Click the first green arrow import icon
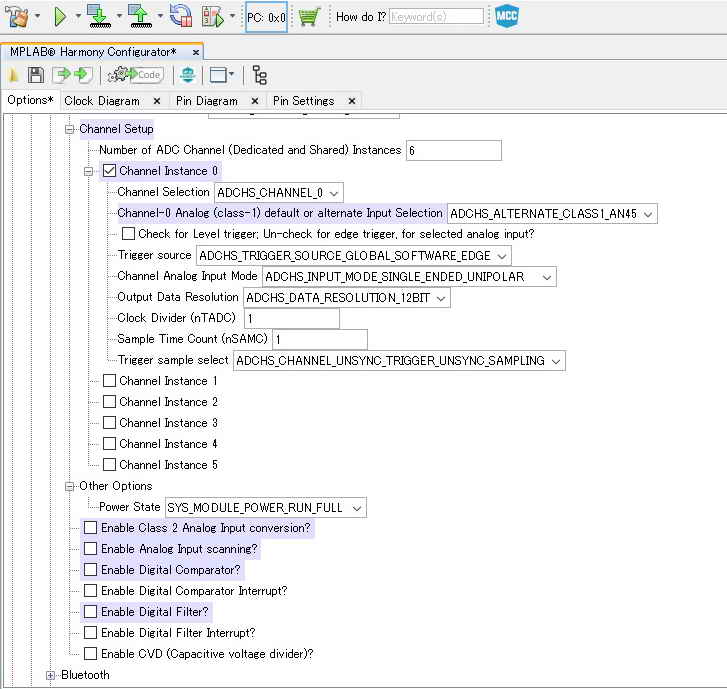Image resolution: width=727 pixels, height=689 pixels. [x=61, y=75]
